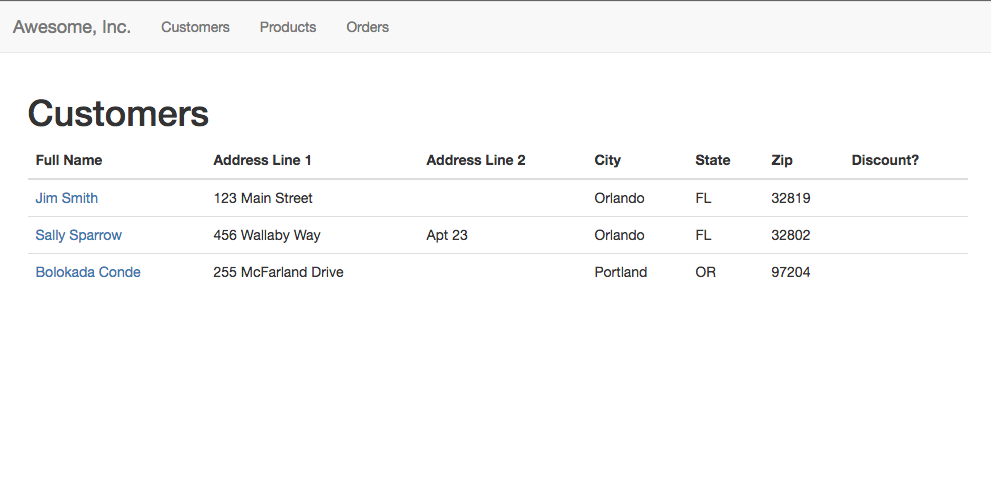Screen dimensions: 991x493
Task: Click the City column header
Action: click(607, 161)
